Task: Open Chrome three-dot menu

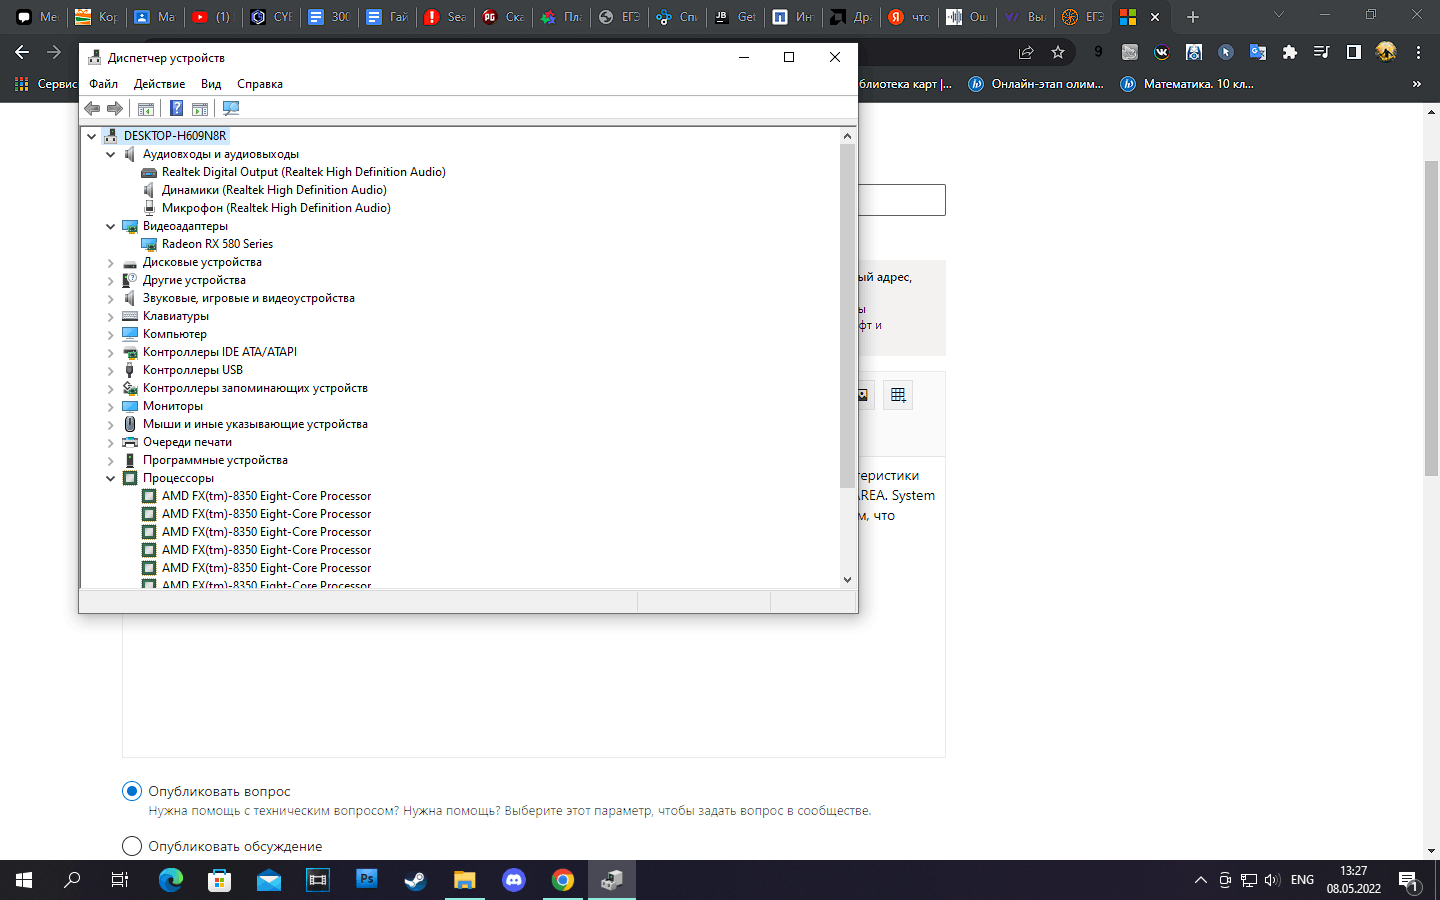Action: point(1418,52)
